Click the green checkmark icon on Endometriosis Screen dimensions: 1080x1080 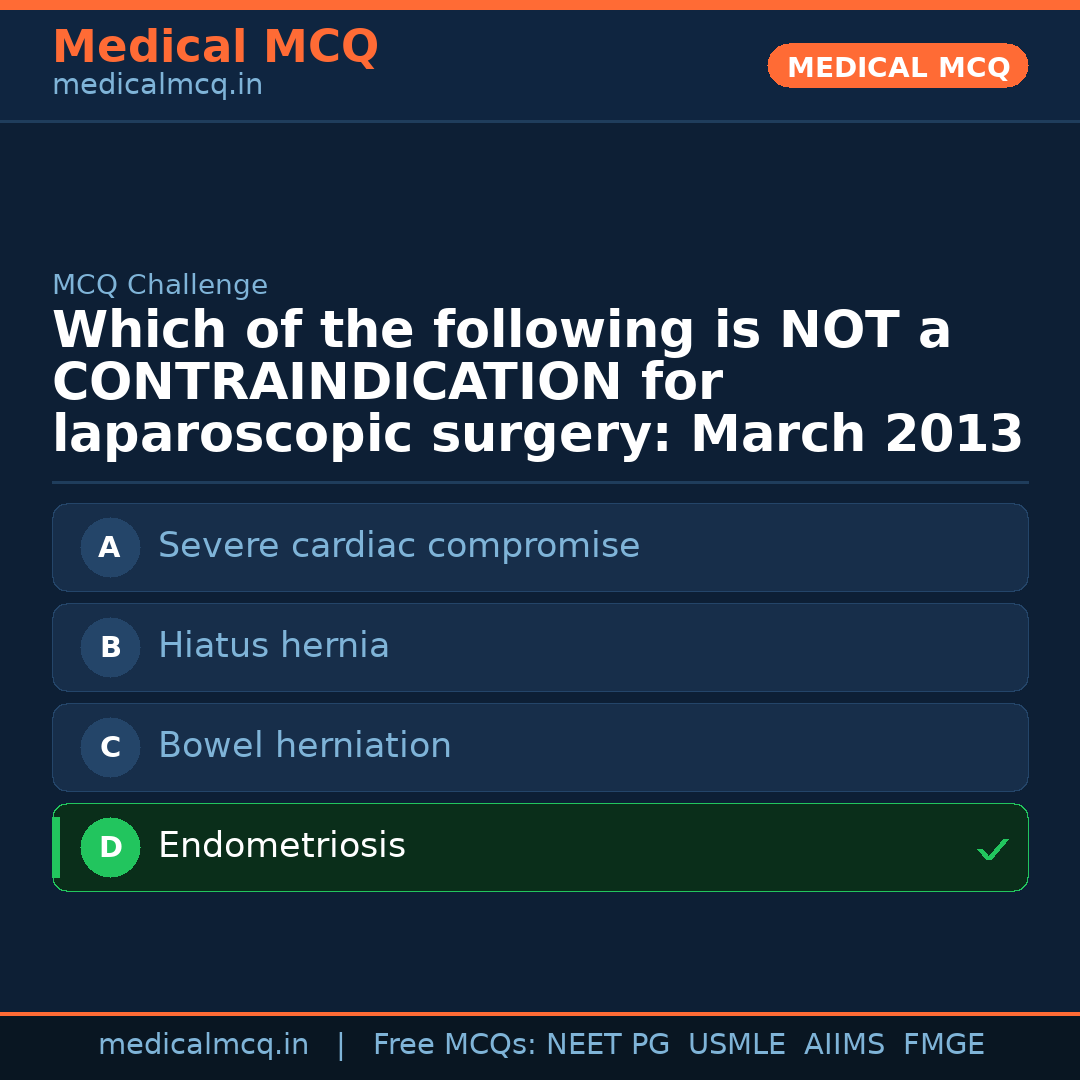[992, 849]
